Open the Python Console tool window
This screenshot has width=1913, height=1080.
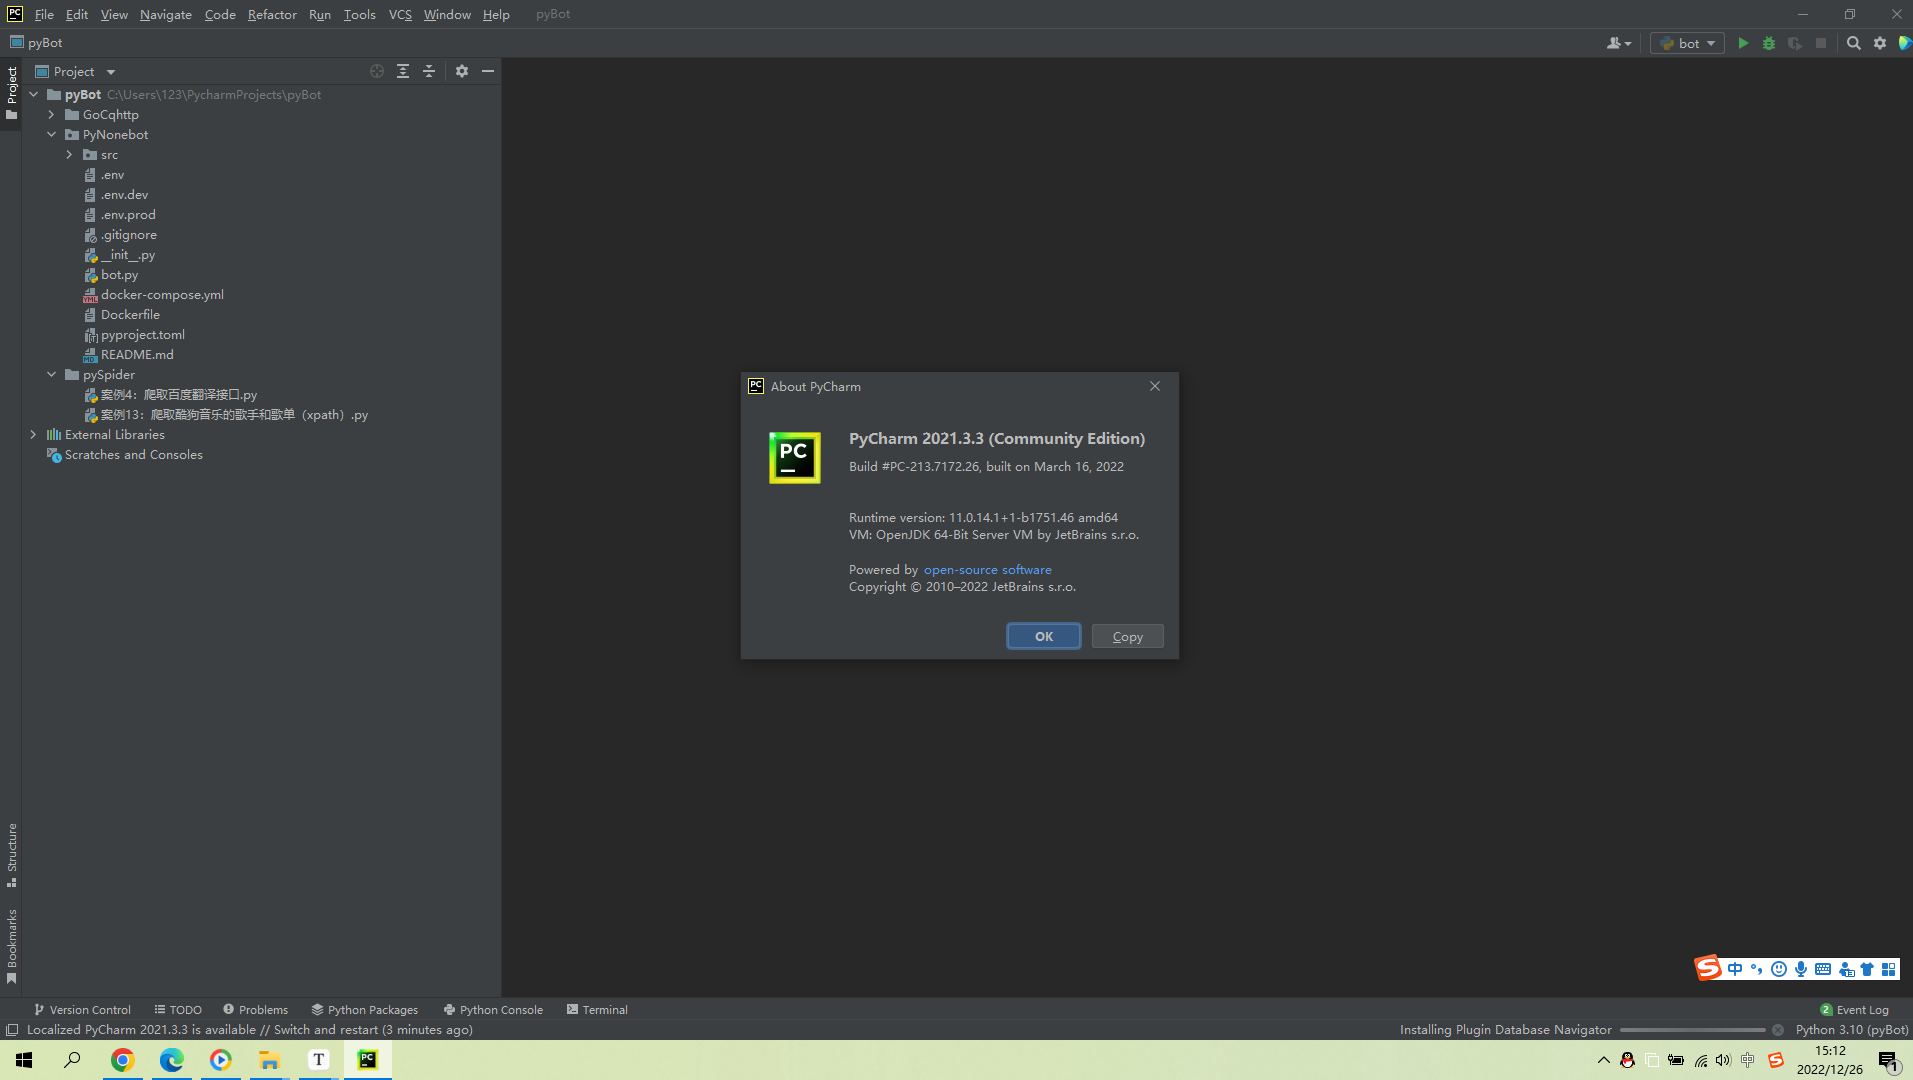point(493,1010)
